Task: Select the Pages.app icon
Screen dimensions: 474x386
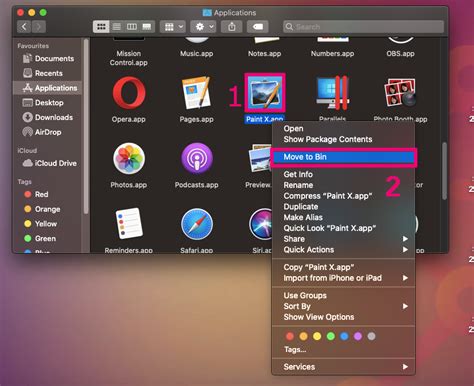Action: pyautogui.click(x=197, y=93)
